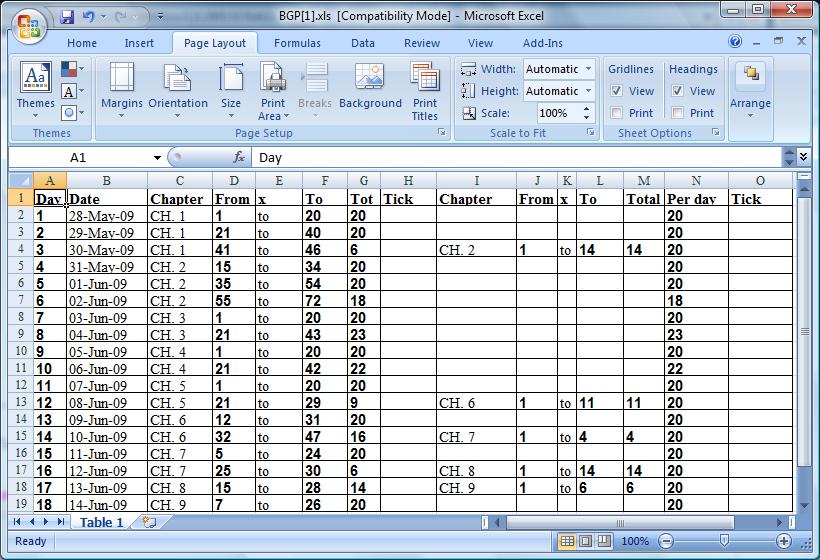Save the workbook with the floppy icon
820x560 pixels.
(x=67, y=17)
